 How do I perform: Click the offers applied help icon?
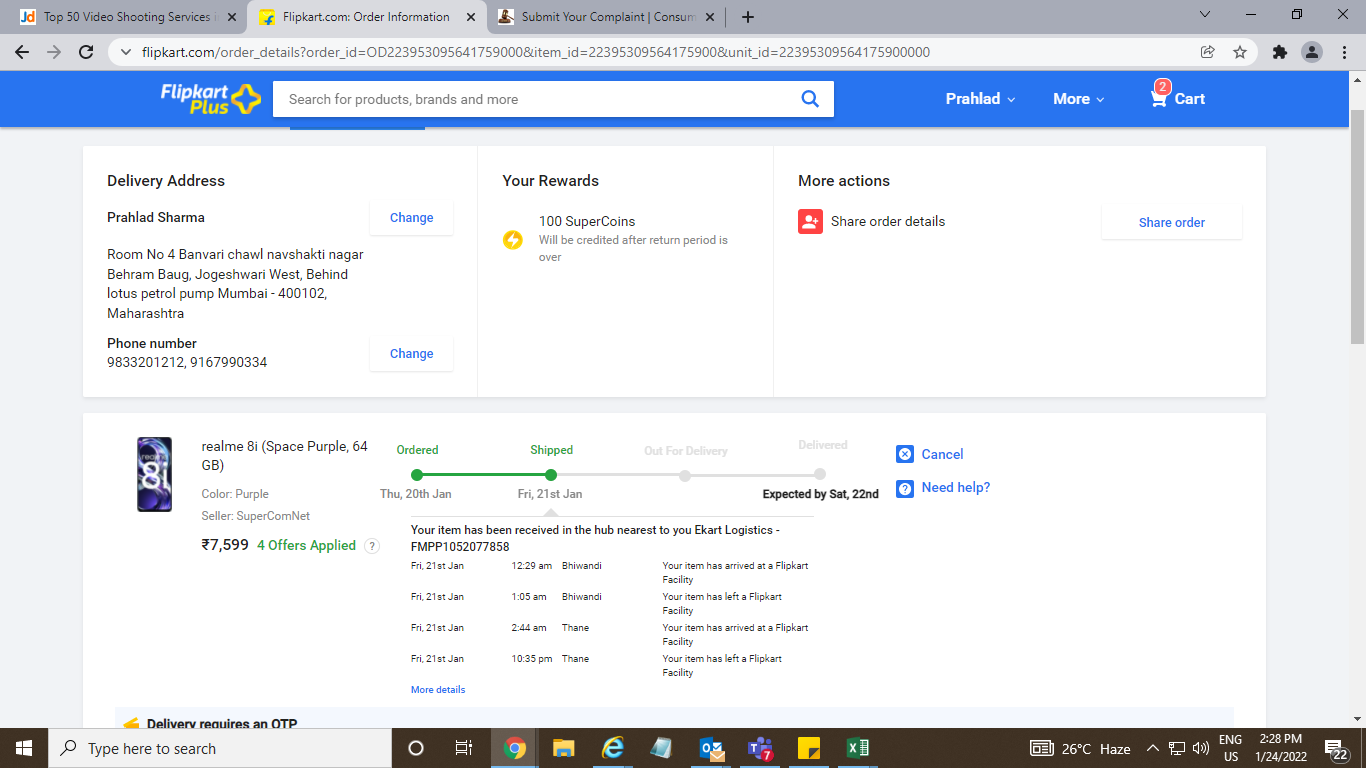372,546
